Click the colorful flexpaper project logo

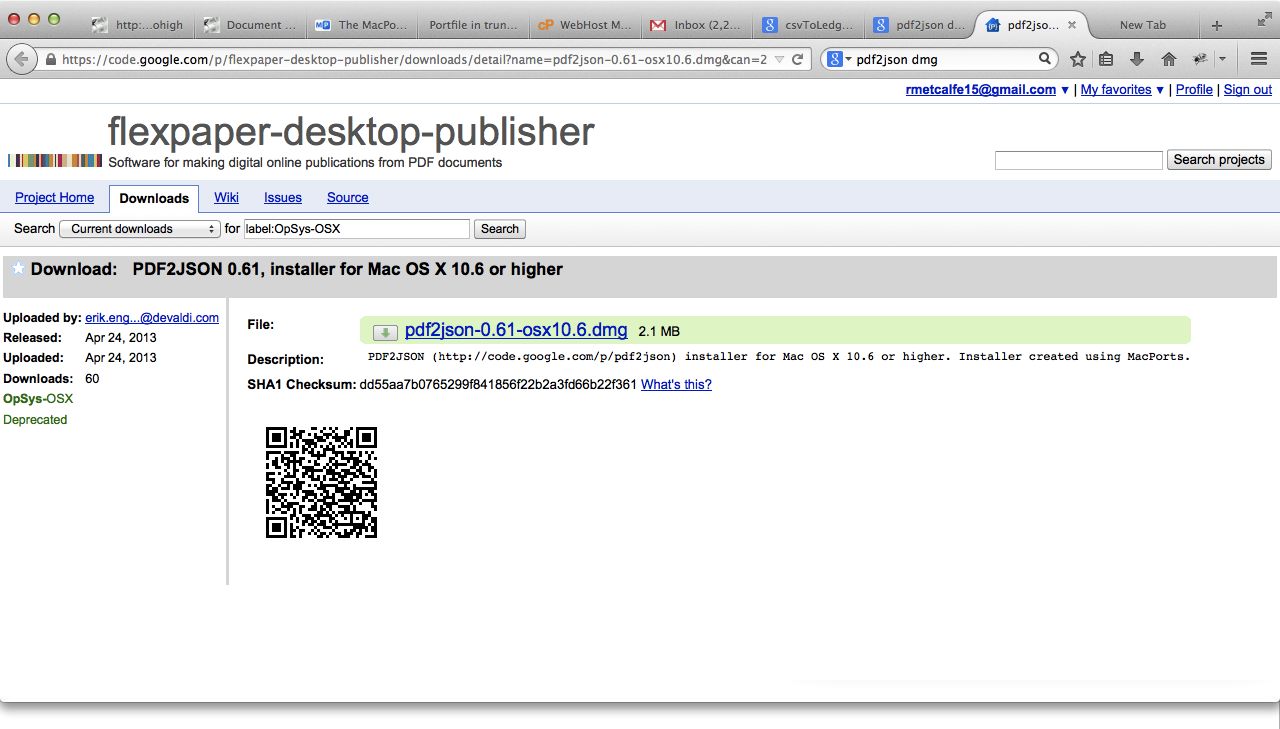click(x=55, y=160)
